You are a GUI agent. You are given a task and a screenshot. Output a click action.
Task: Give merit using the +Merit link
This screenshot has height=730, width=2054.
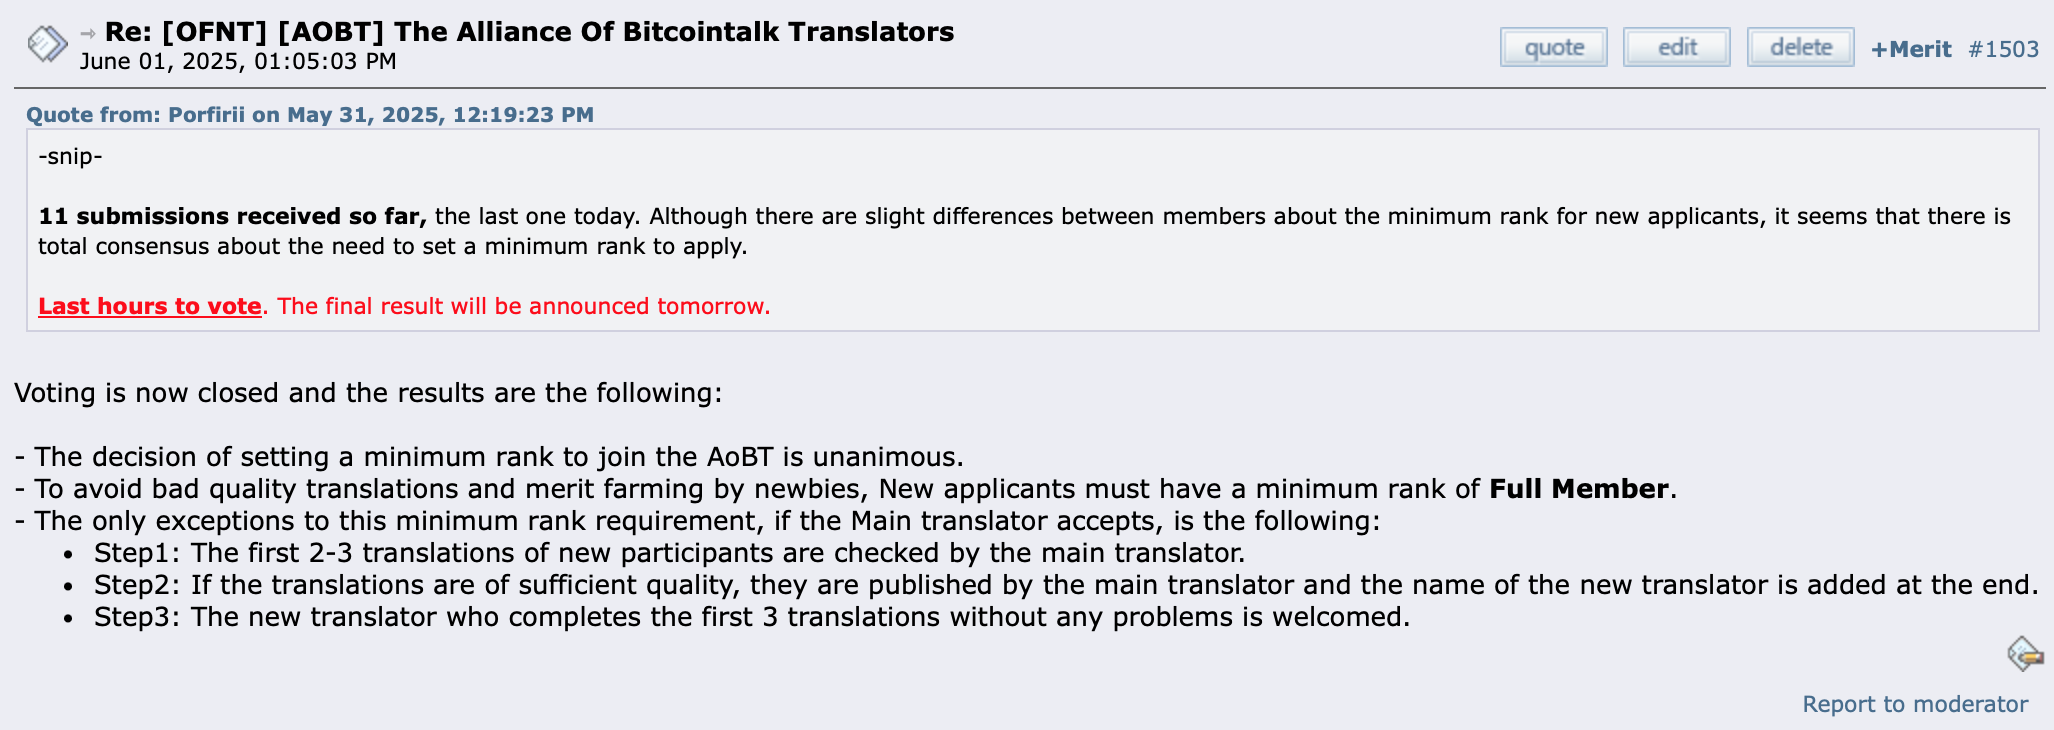point(1911,49)
